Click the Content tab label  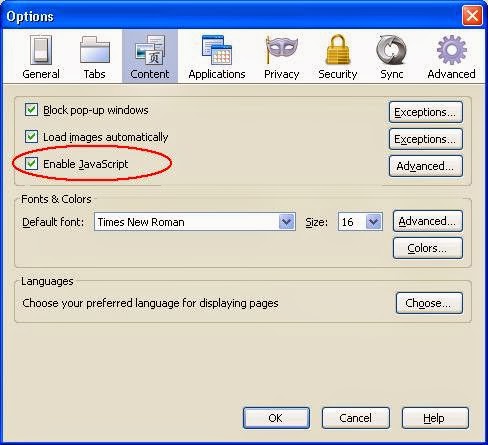150,74
